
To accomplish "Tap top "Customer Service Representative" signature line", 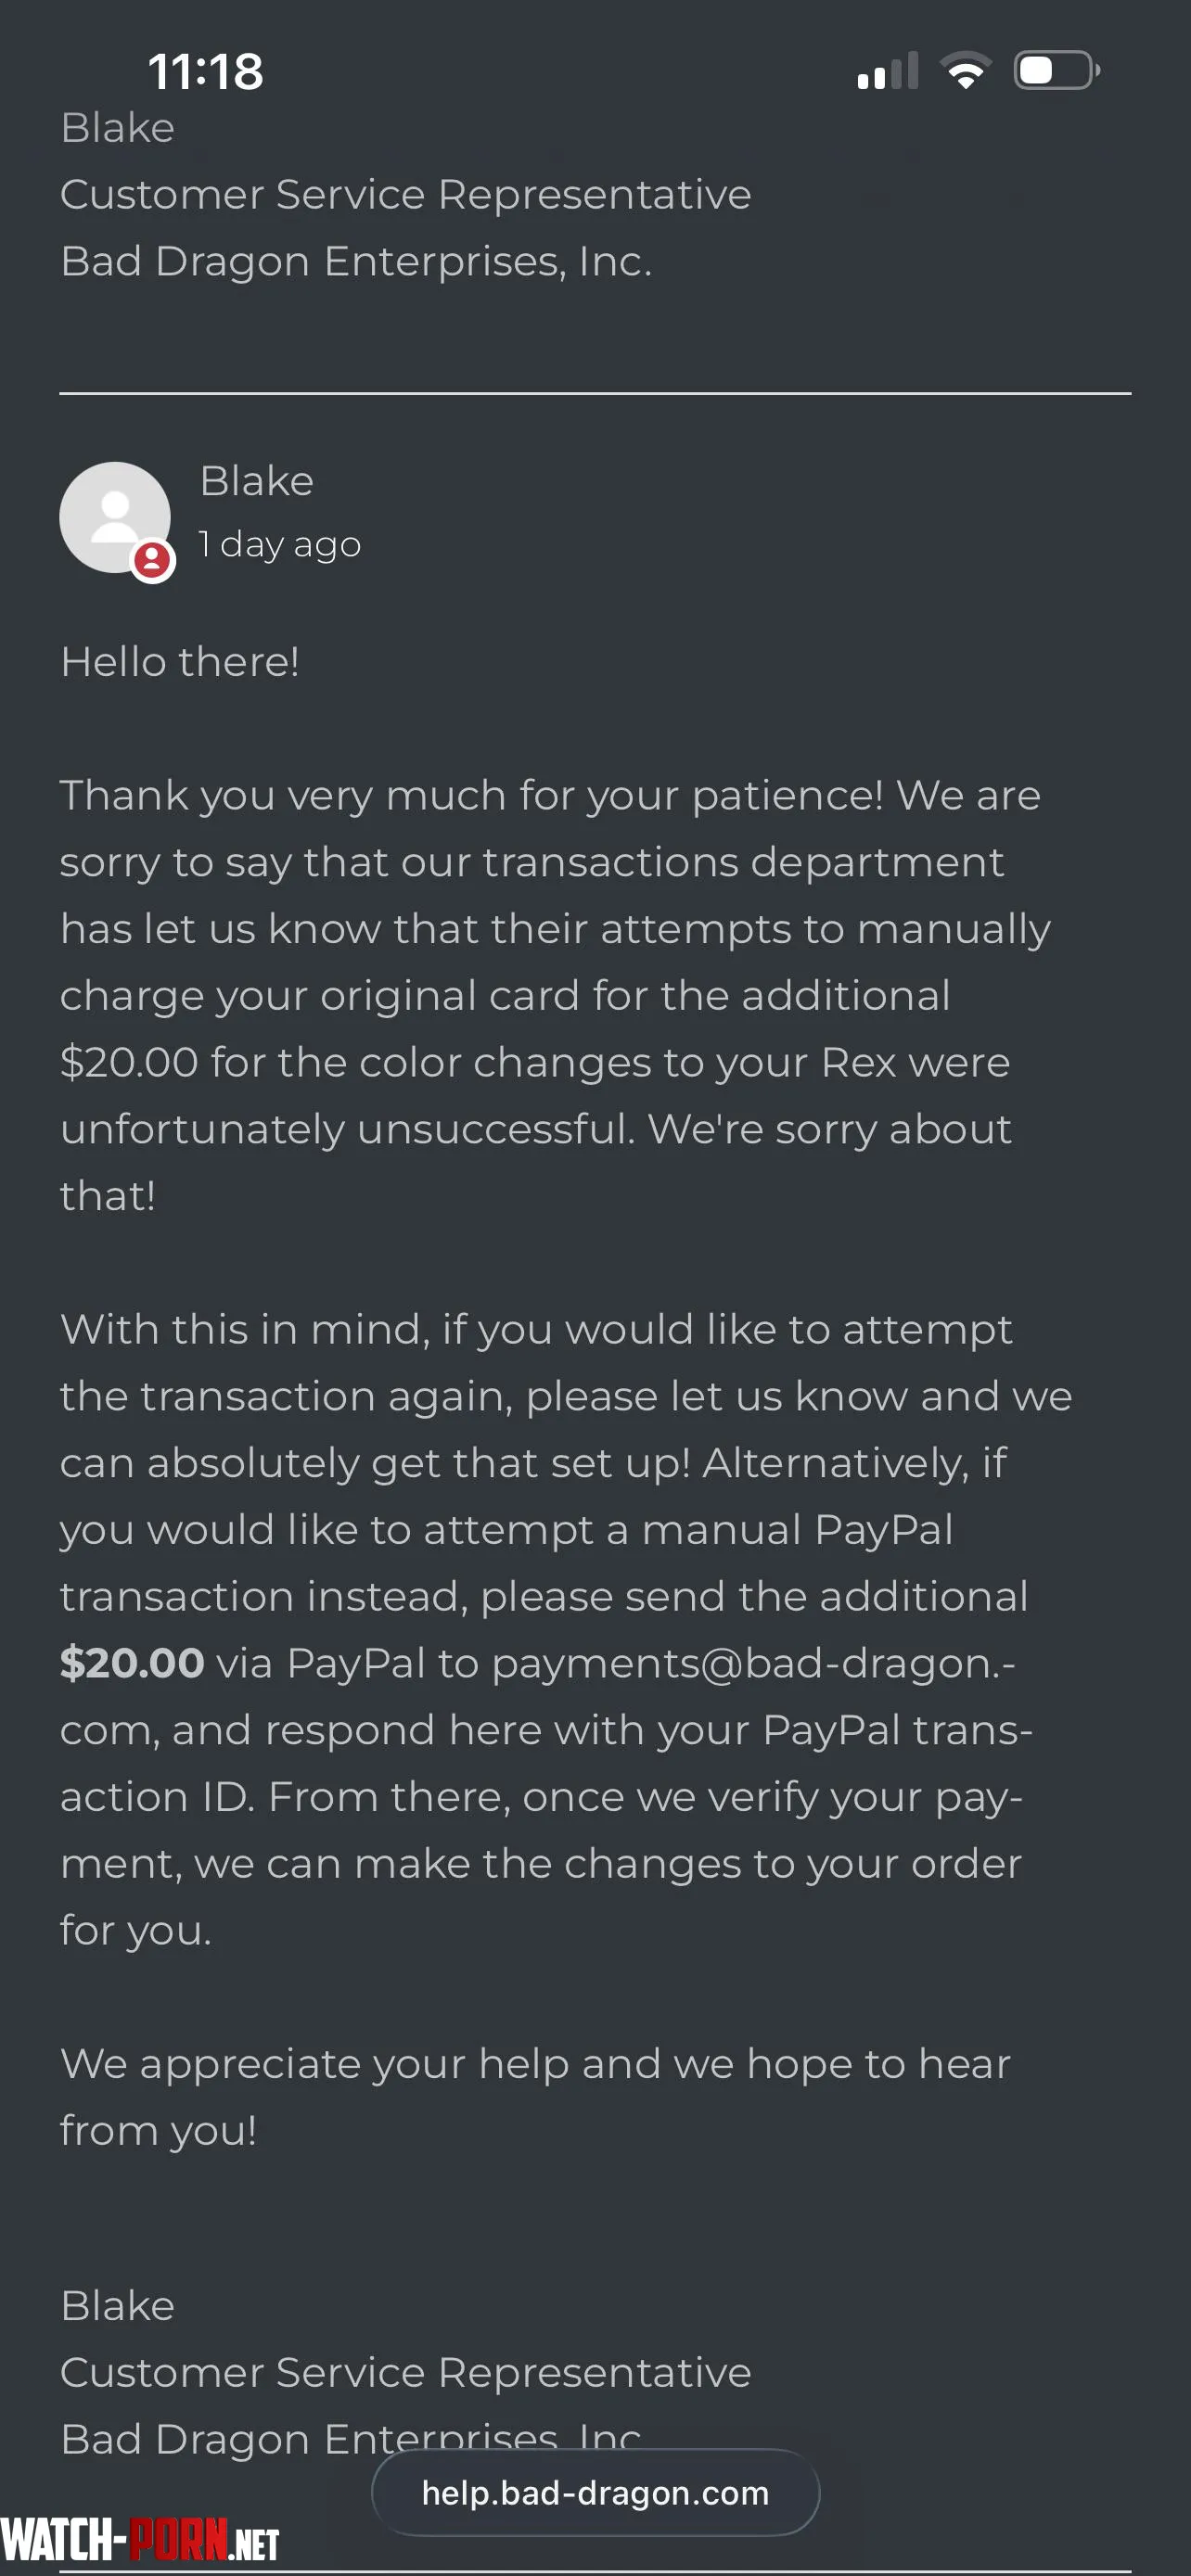I will click(405, 194).
